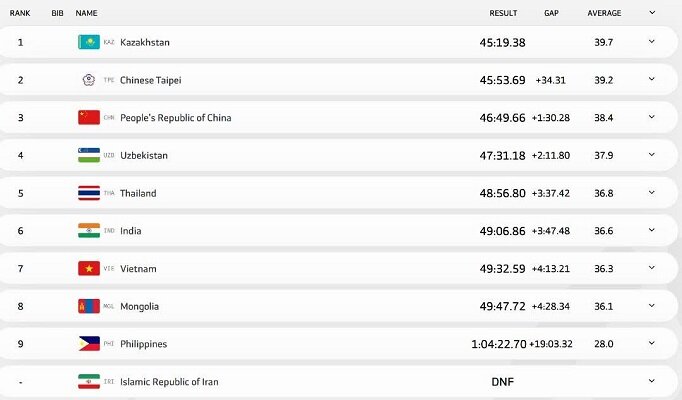Click the China flag icon
The height and width of the screenshot is (400, 682).
(x=88, y=117)
